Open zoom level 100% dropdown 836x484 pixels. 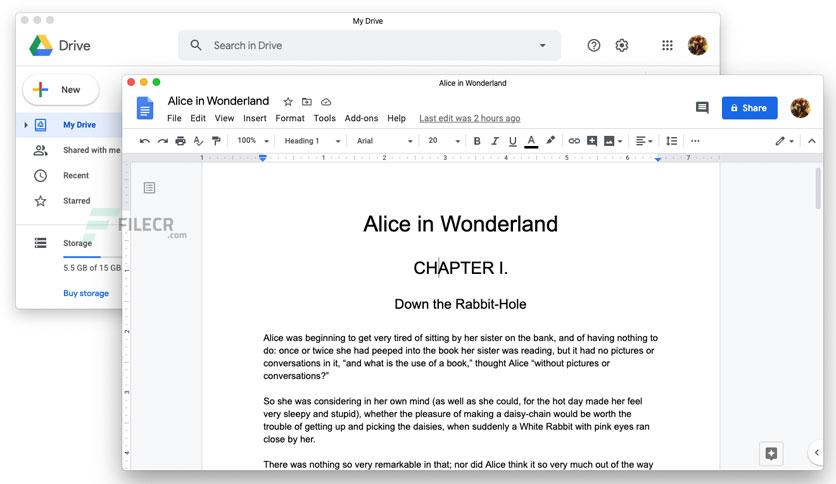point(253,141)
